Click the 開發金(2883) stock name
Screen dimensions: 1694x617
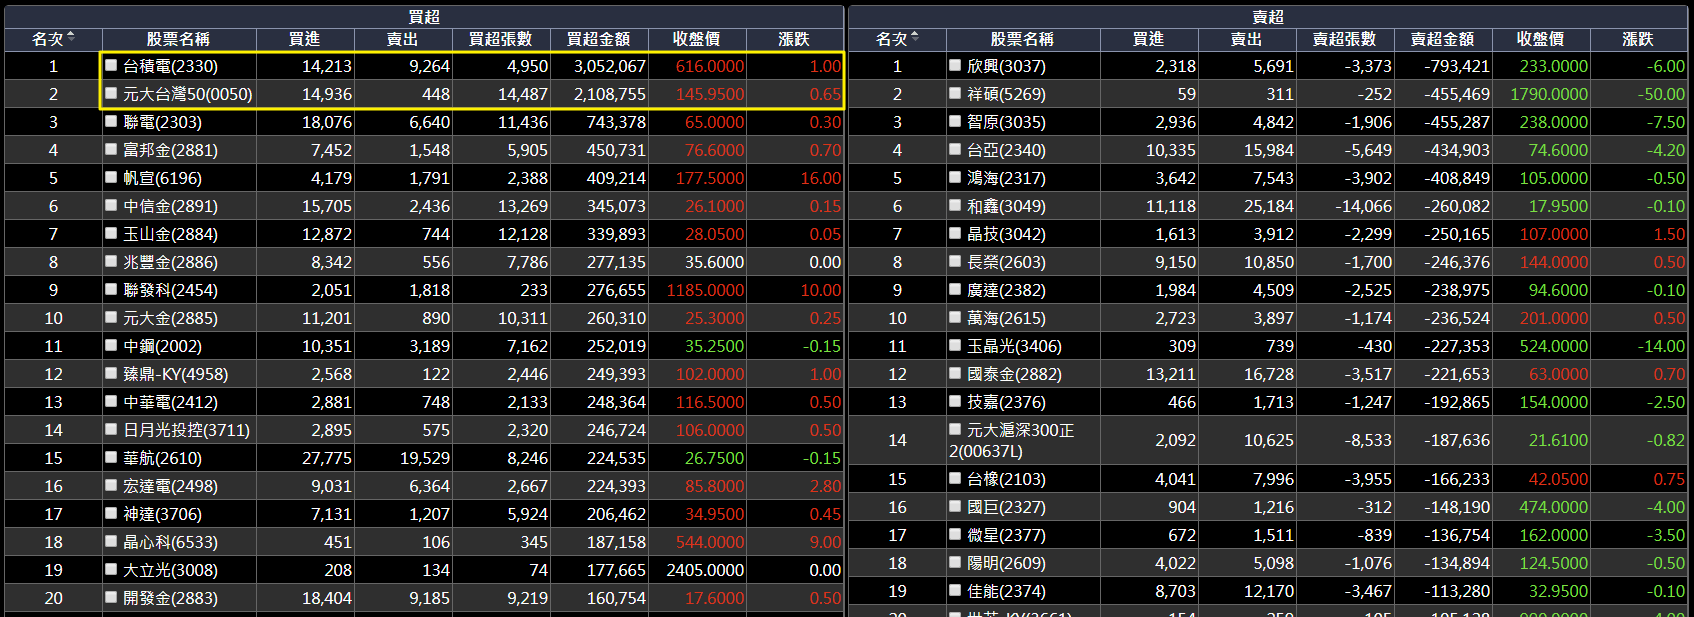pyautogui.click(x=170, y=598)
